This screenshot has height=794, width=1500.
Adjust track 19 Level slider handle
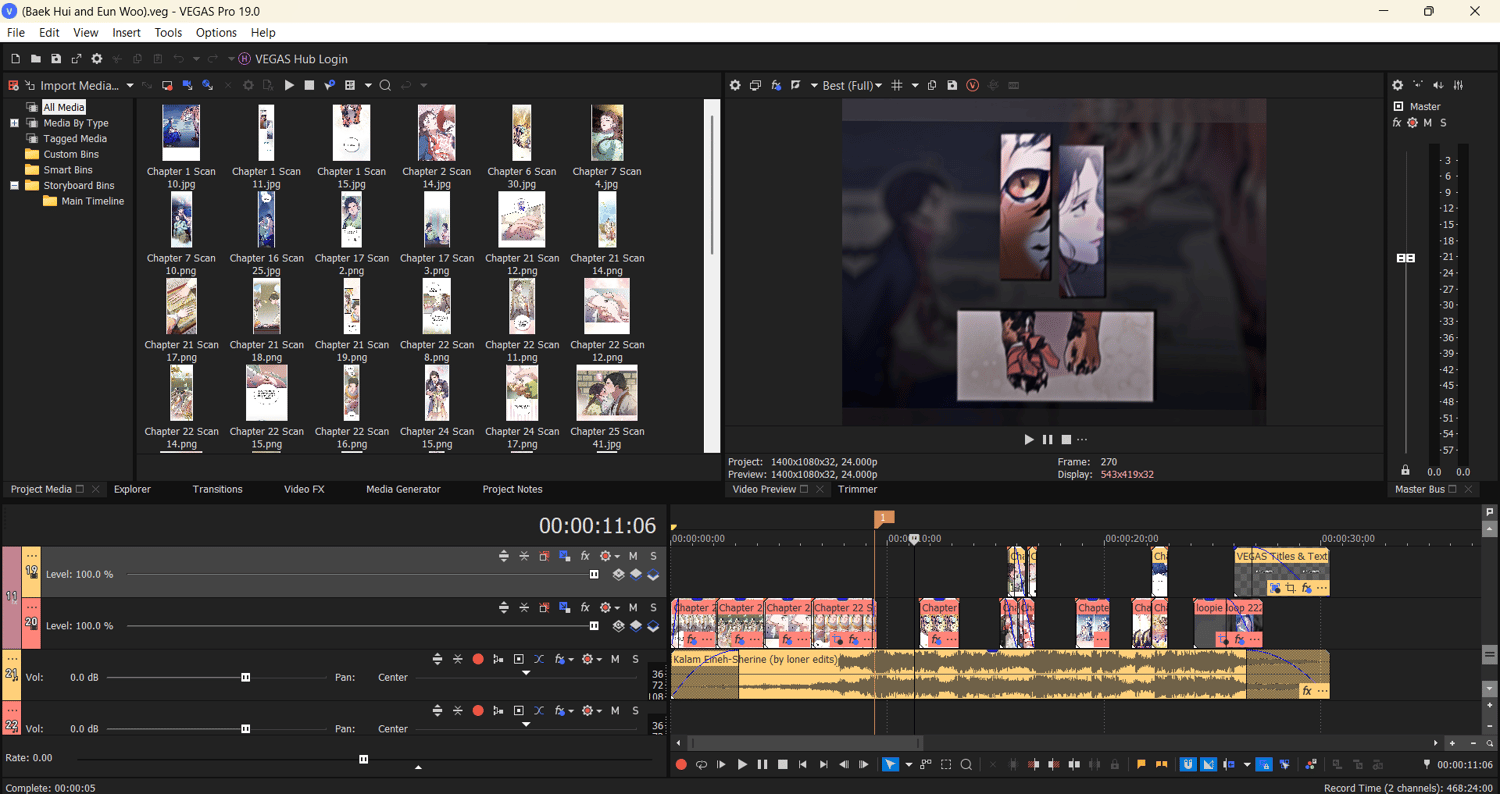[x=594, y=574]
